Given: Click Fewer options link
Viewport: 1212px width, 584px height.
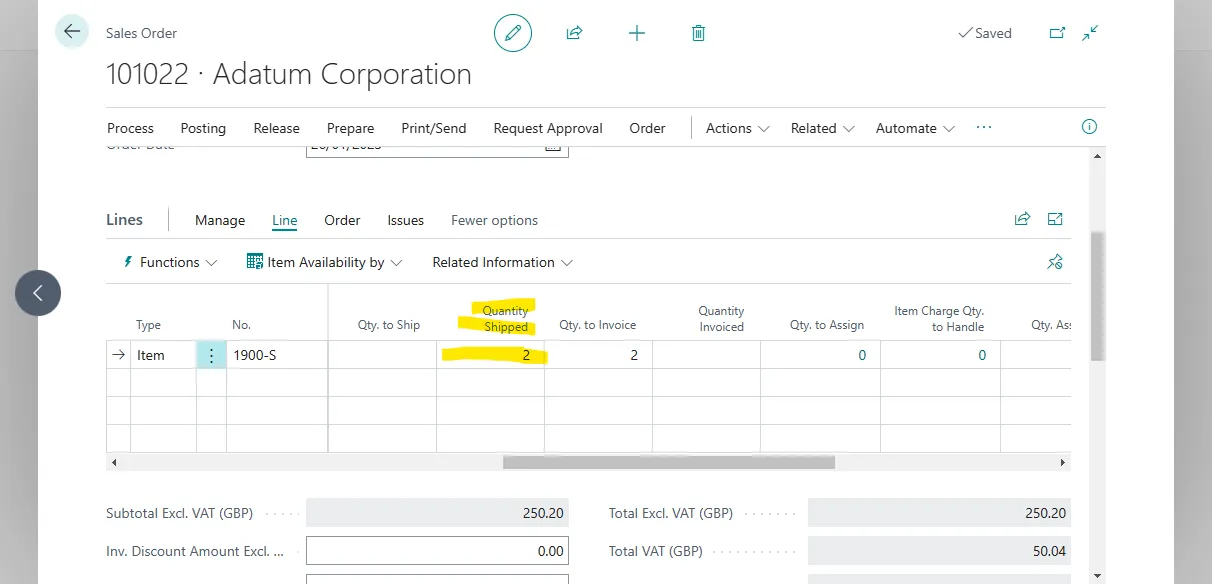Looking at the screenshot, I should coord(494,220).
